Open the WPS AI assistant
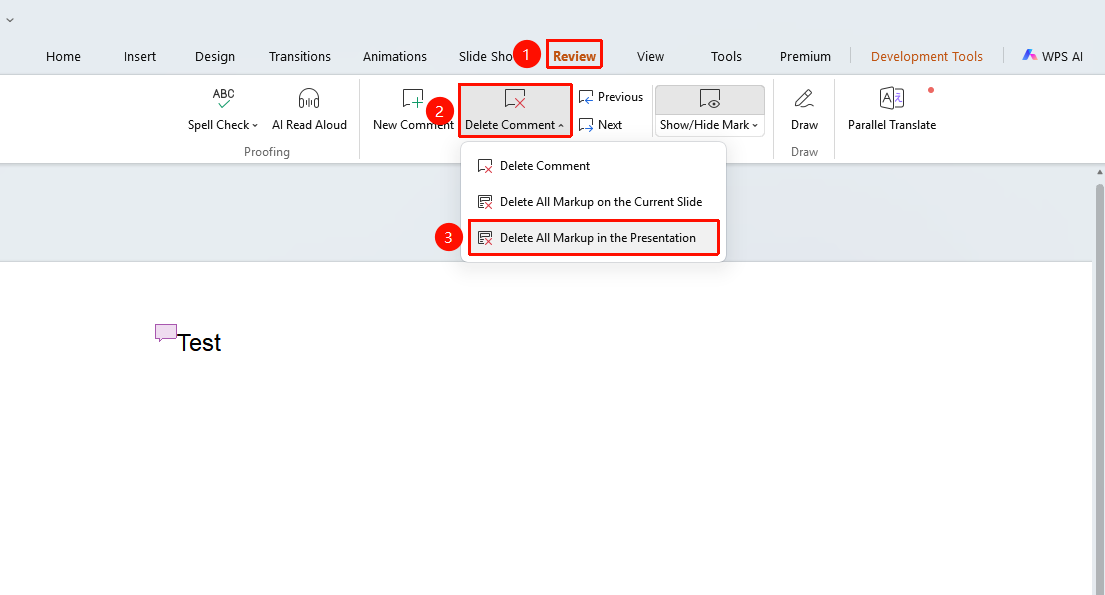This screenshot has height=595, width=1105. click(x=1053, y=56)
